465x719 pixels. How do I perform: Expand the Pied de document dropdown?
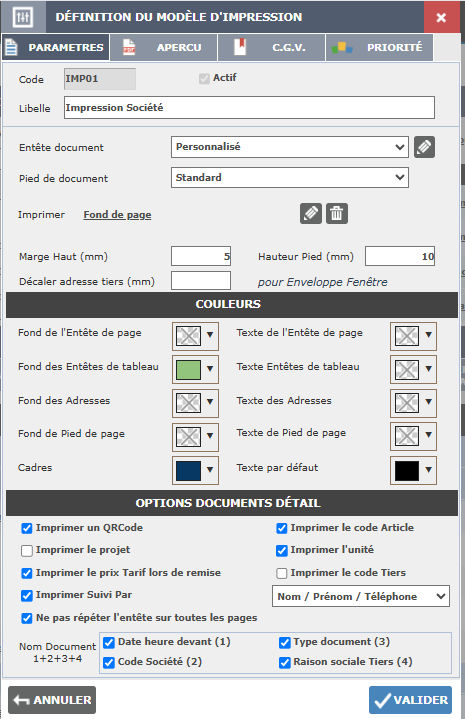(x=290, y=177)
